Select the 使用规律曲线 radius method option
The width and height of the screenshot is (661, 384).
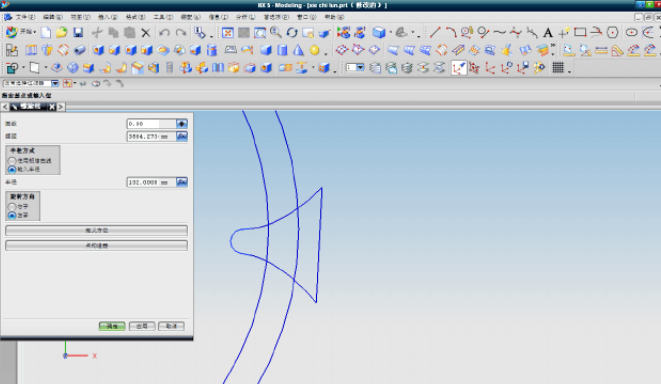(x=30, y=161)
